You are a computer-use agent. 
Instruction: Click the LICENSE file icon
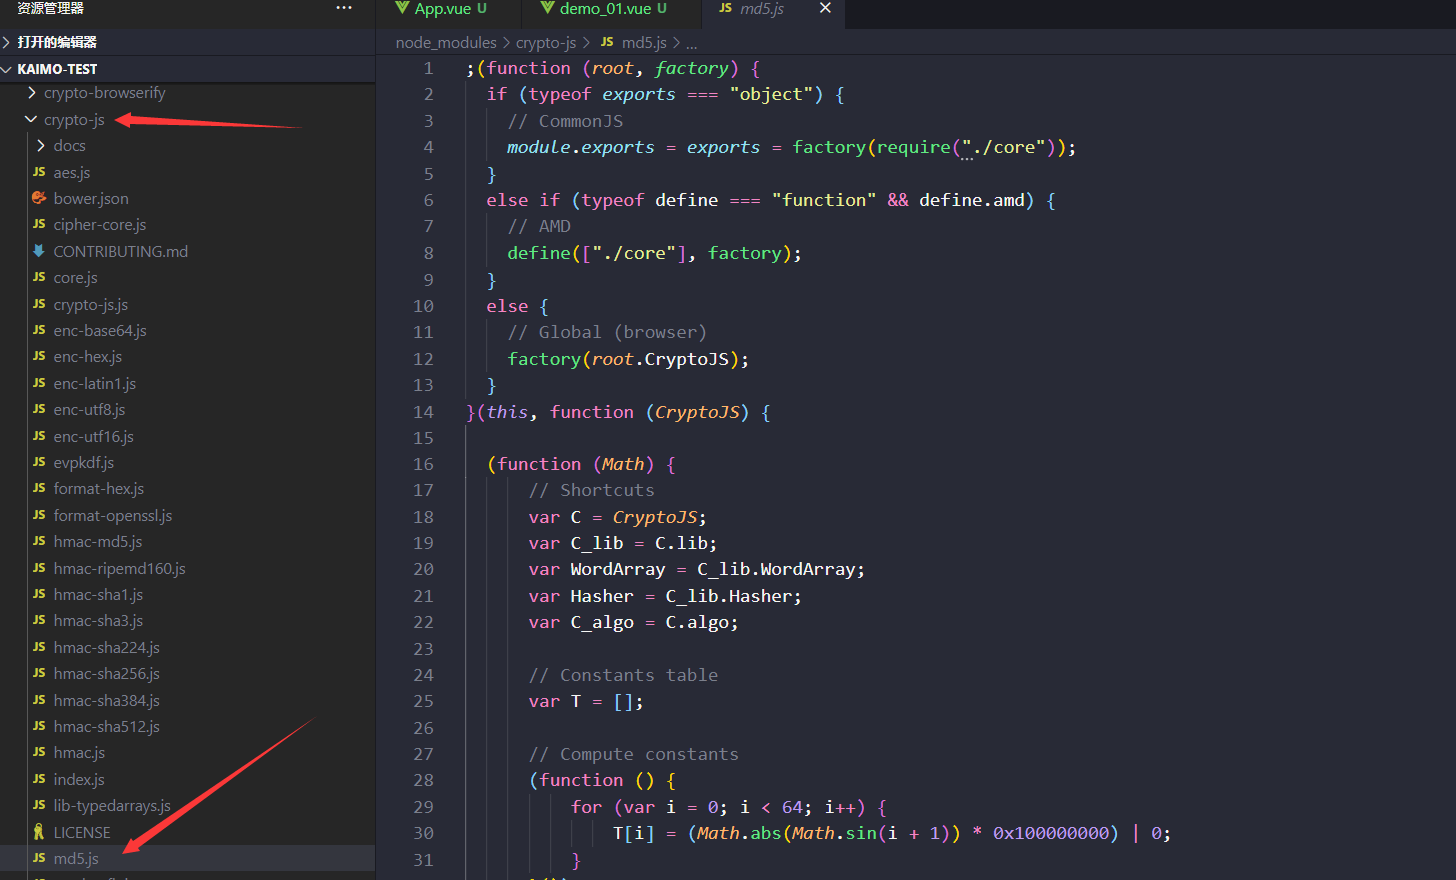pyautogui.click(x=38, y=831)
